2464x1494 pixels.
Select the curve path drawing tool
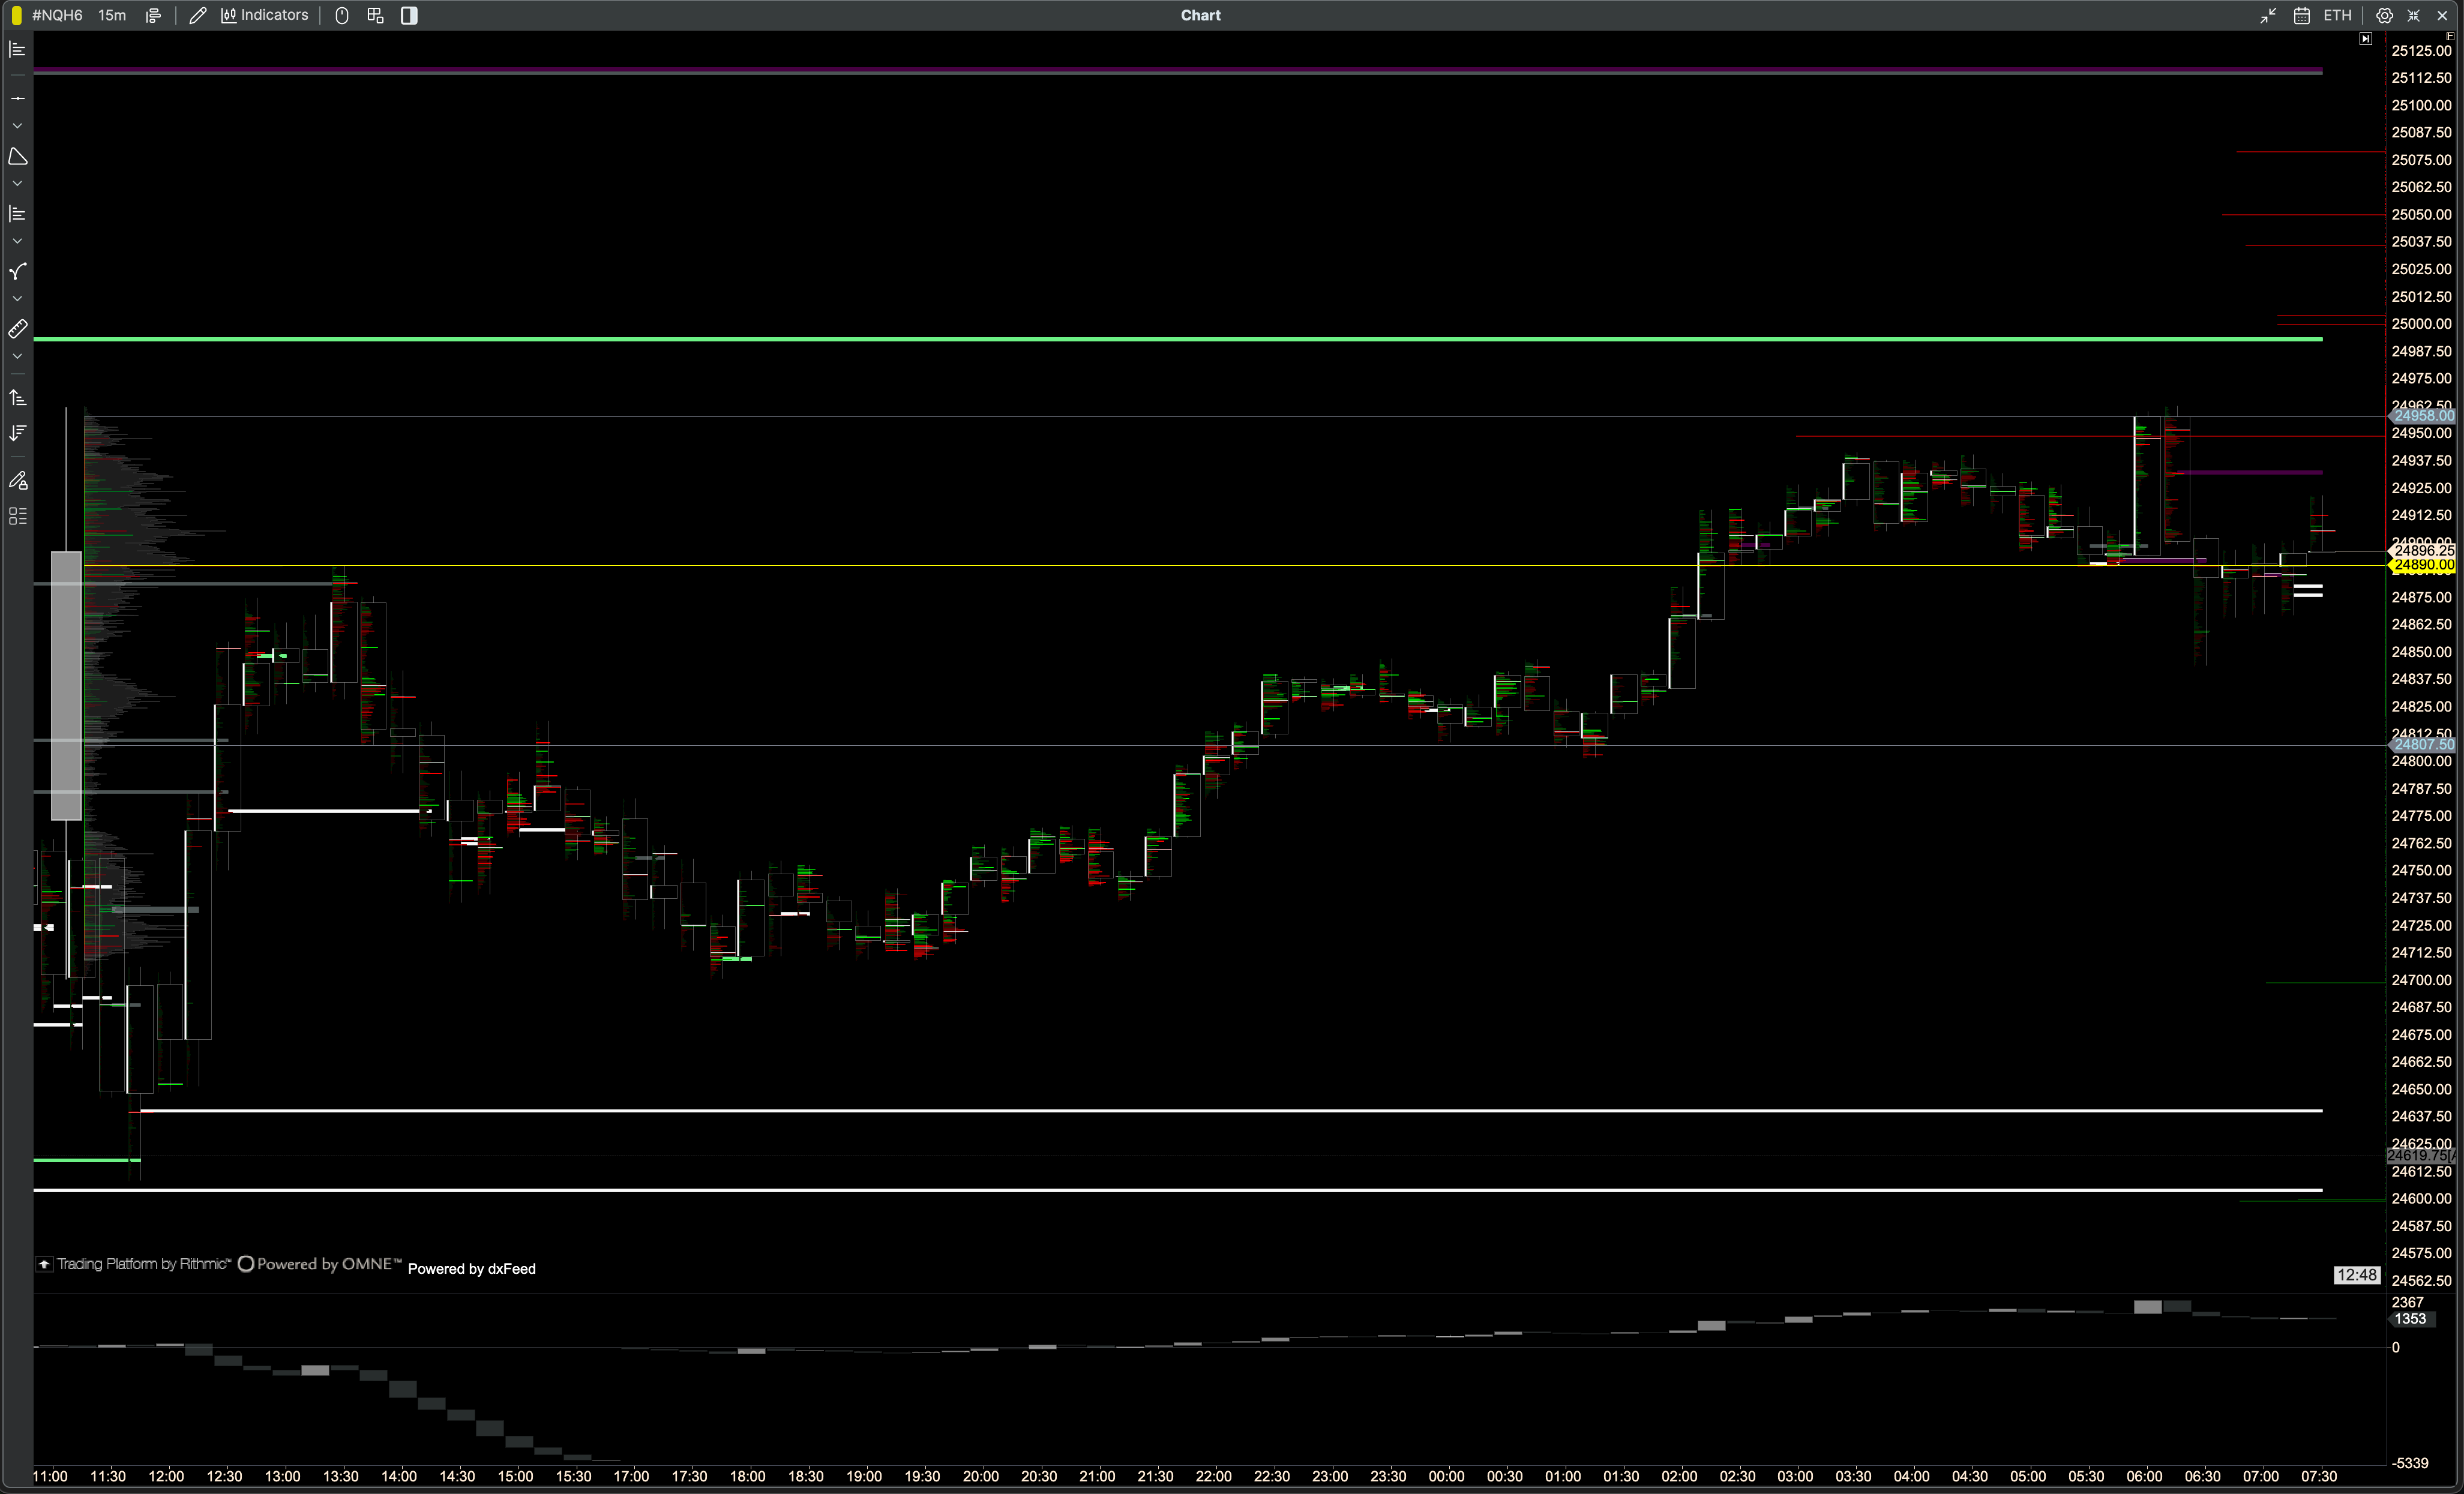pos(17,271)
